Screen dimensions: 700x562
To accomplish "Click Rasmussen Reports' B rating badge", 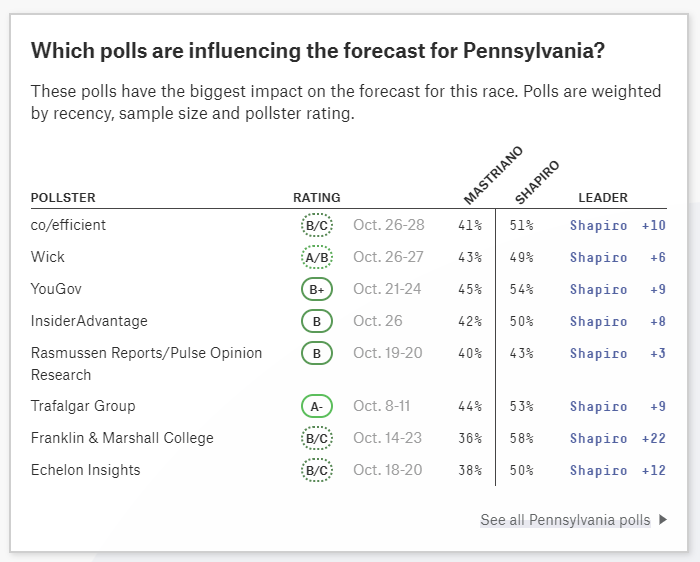I will coord(317,353).
